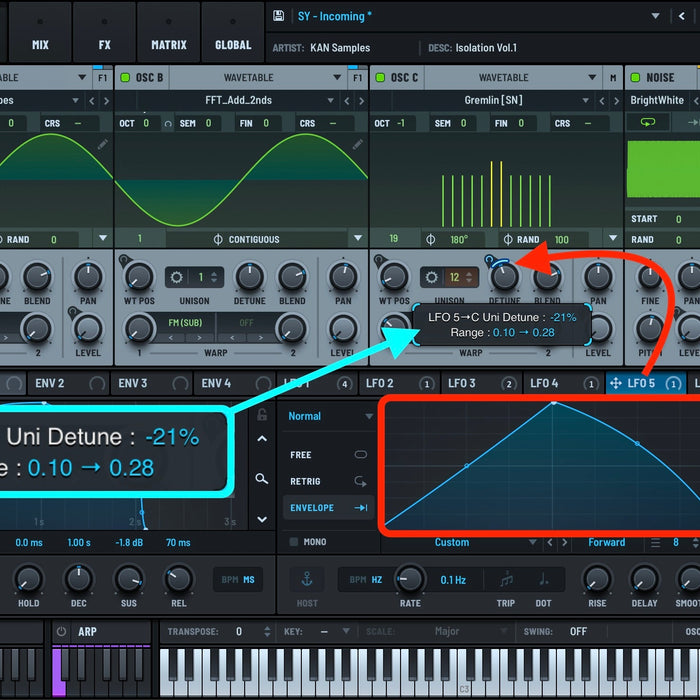Click LFO 5 drag-to-assign move icon
The height and width of the screenshot is (700, 700).
(x=616, y=383)
